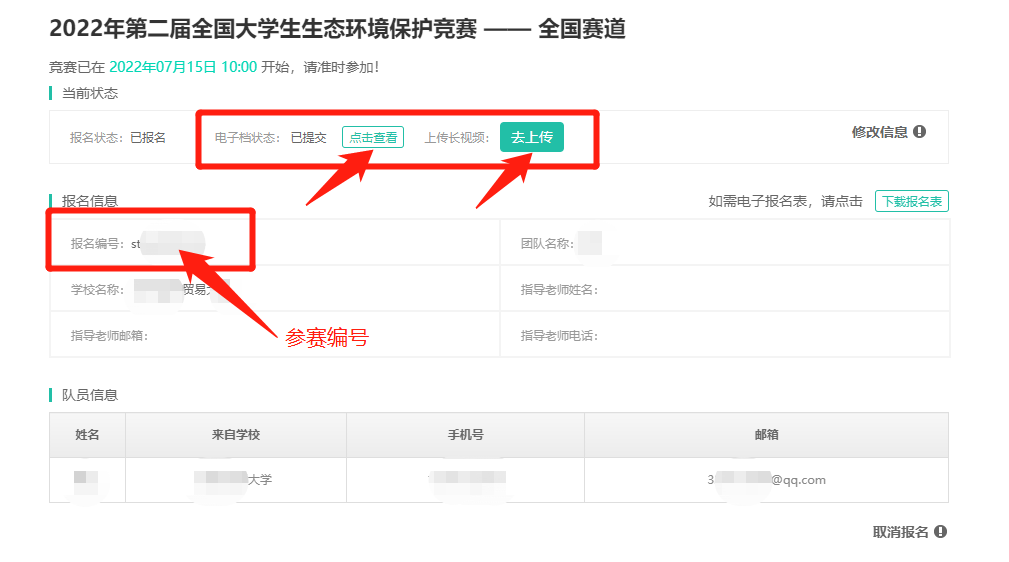Click the green competition start date text
The height and width of the screenshot is (562, 1009).
183,67
